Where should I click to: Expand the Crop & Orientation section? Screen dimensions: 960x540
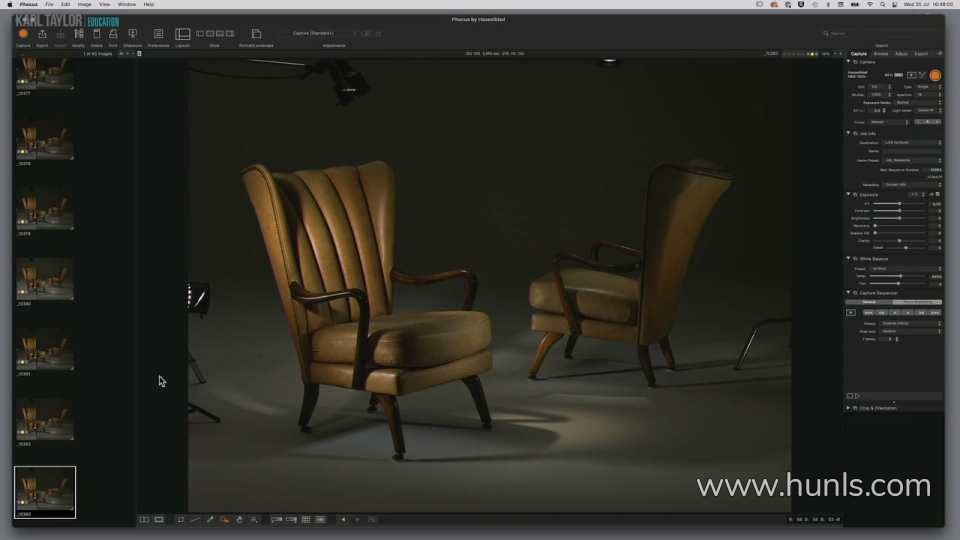(x=849, y=408)
